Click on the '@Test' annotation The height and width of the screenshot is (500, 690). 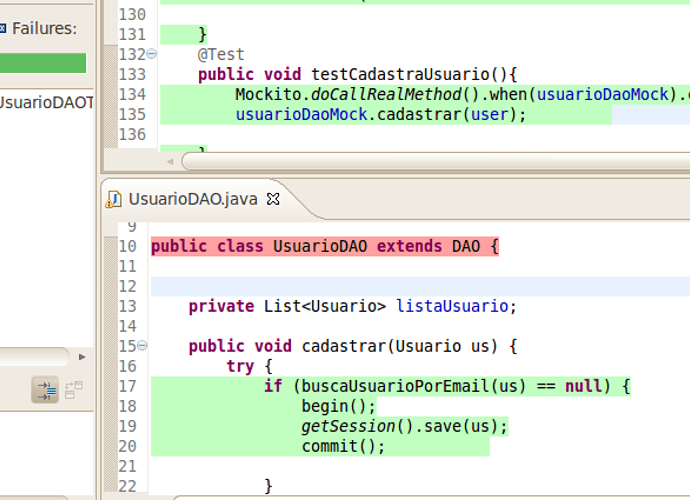(221, 55)
